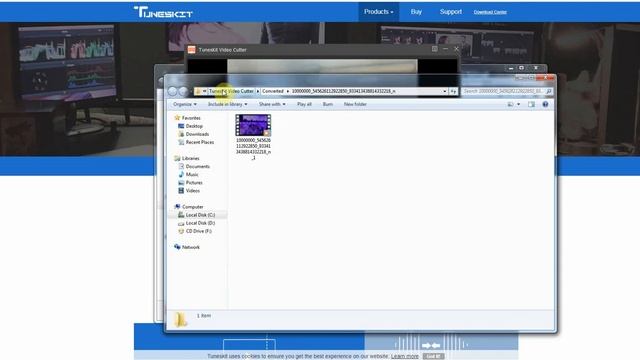Screen dimensions: 640x360
Task: Open CD Drive (F:)
Action: [198, 231]
